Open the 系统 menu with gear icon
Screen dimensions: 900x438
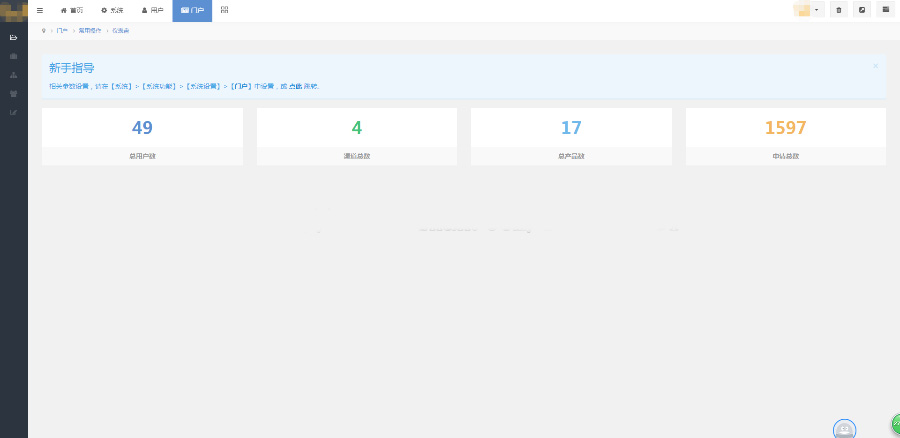(x=111, y=10)
